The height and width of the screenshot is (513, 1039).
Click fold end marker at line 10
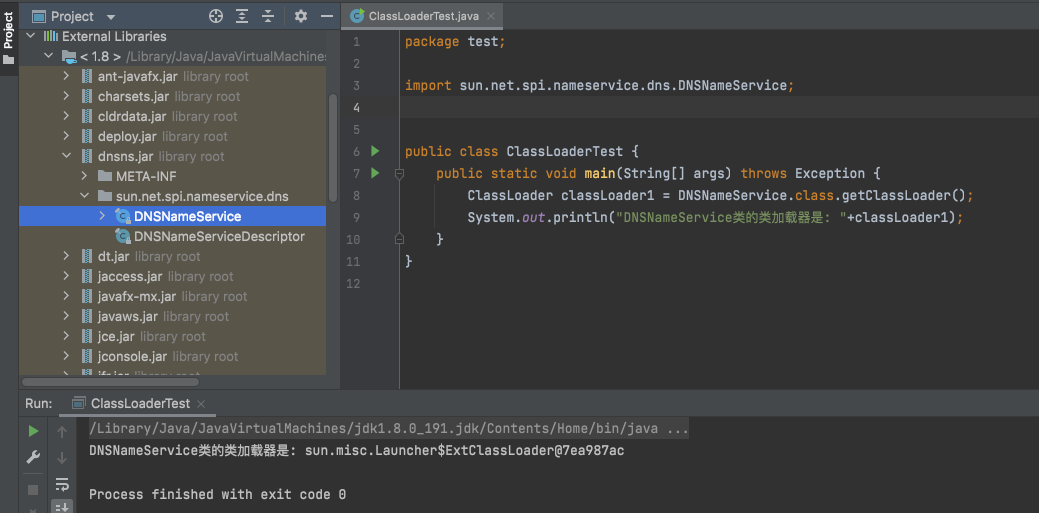(x=400, y=239)
